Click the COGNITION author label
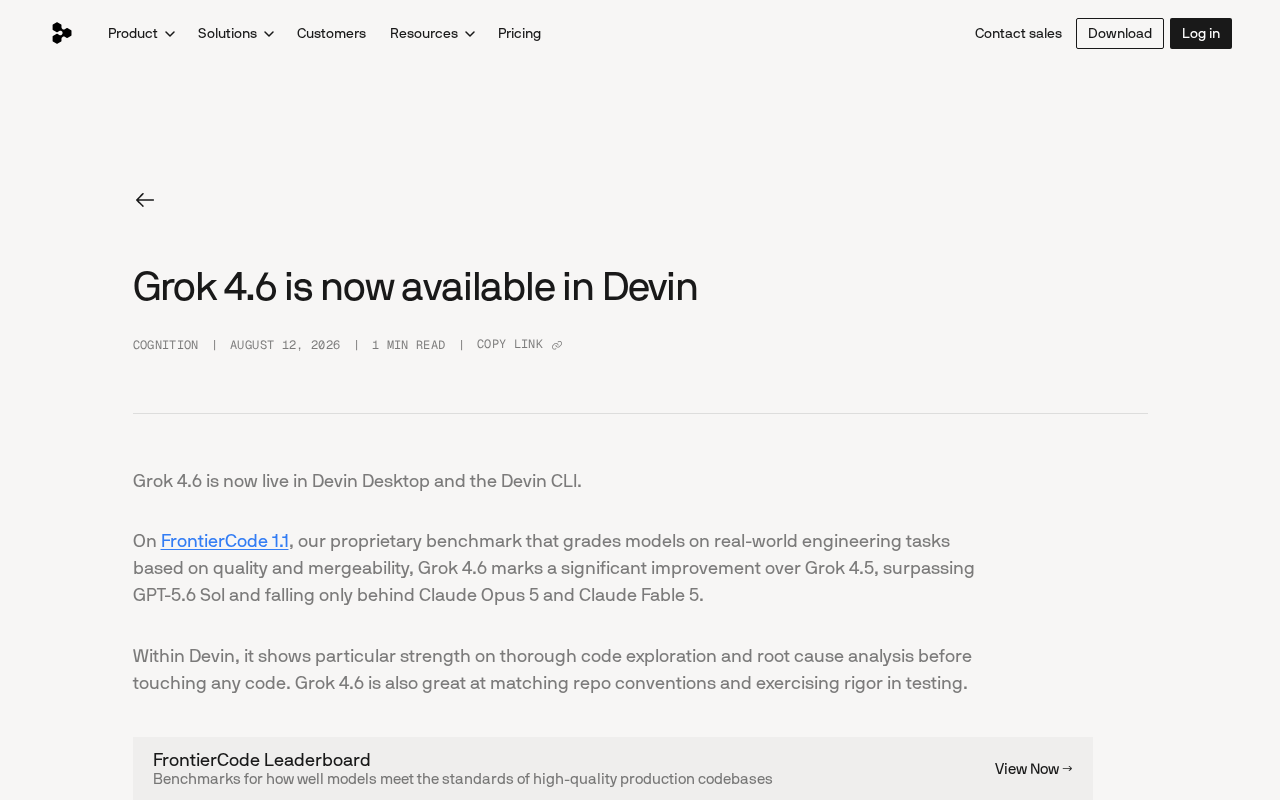The width and height of the screenshot is (1280, 800). pos(166,345)
